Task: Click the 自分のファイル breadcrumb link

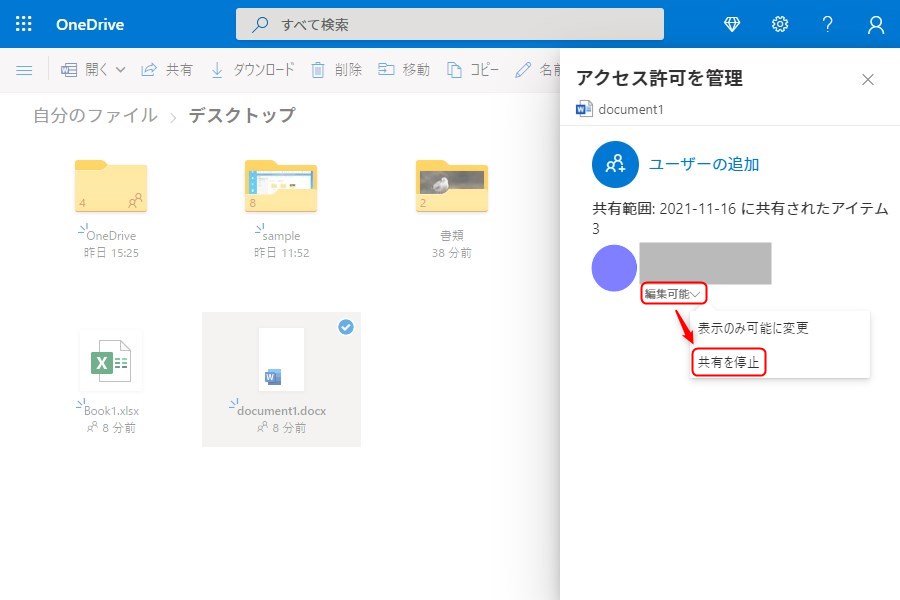Action: pyautogui.click(x=95, y=116)
